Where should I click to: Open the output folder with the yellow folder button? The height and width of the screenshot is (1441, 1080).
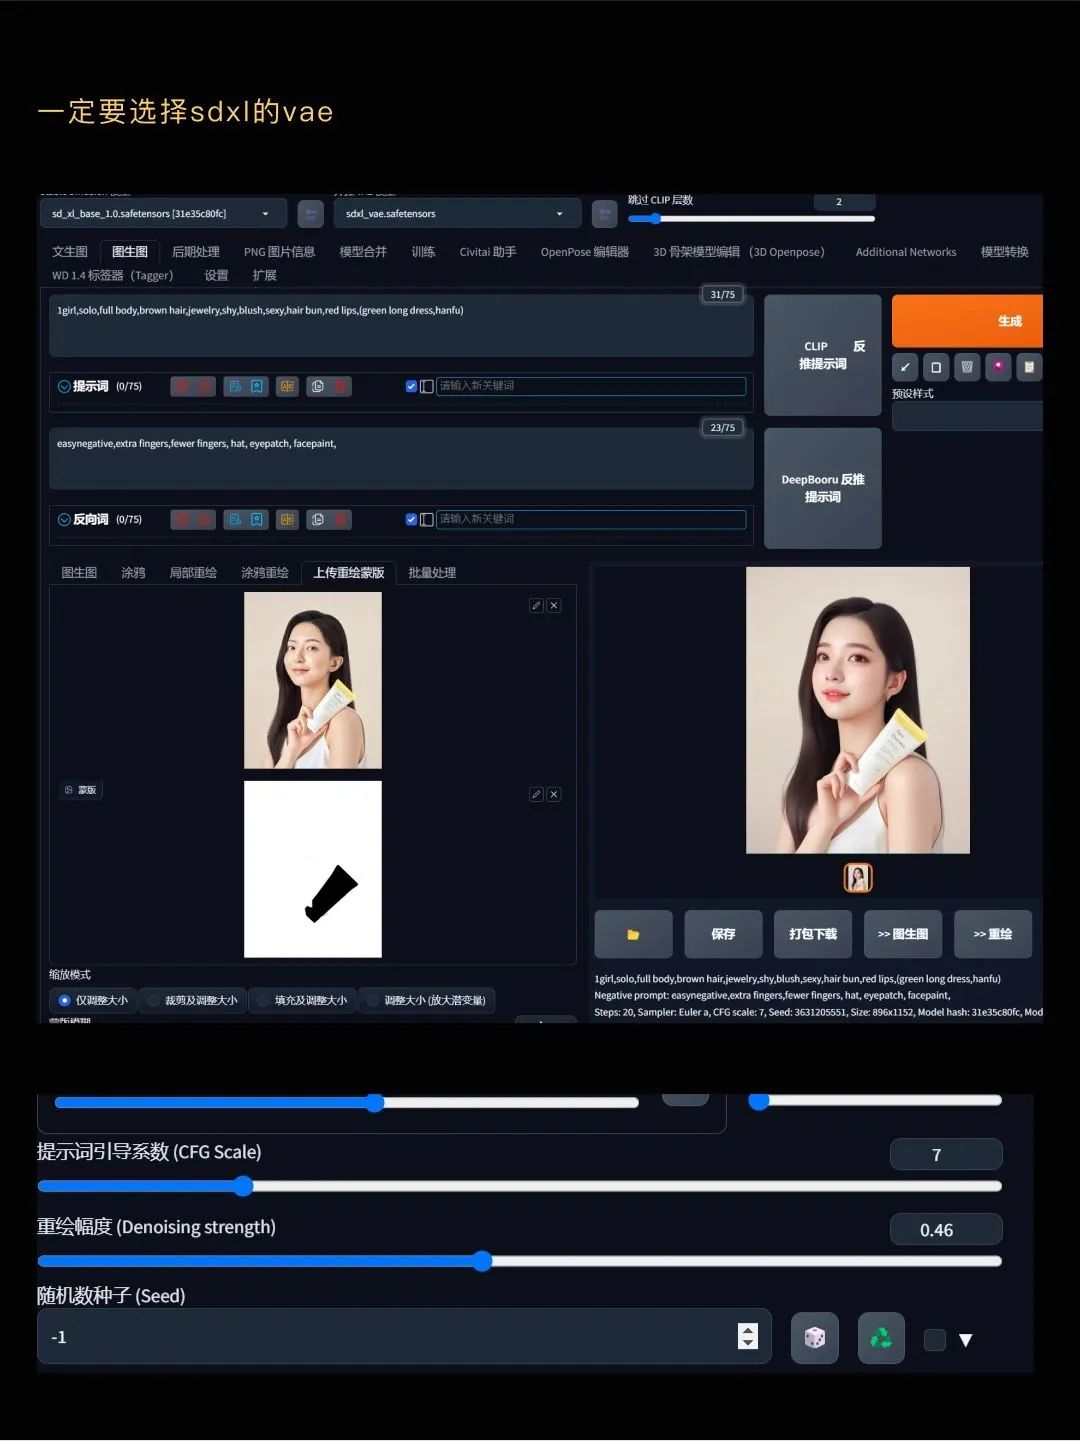coord(633,934)
